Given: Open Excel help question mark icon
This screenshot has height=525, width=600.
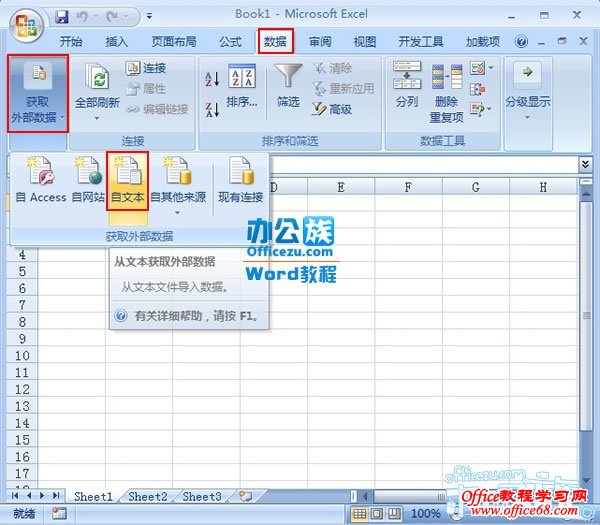Looking at the screenshot, I should 521,41.
